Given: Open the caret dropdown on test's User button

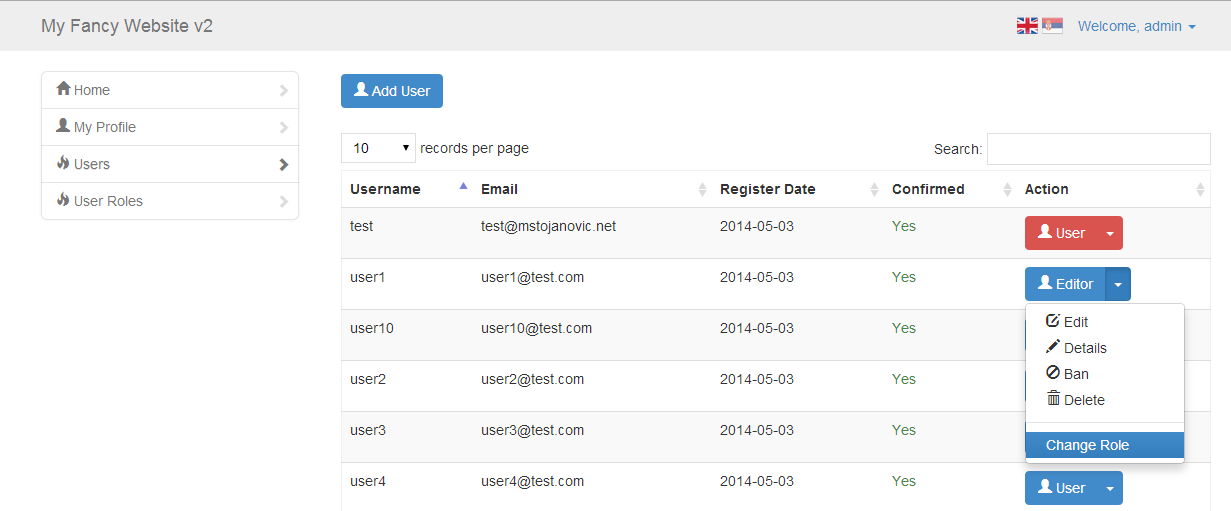Looking at the screenshot, I should point(1109,233).
